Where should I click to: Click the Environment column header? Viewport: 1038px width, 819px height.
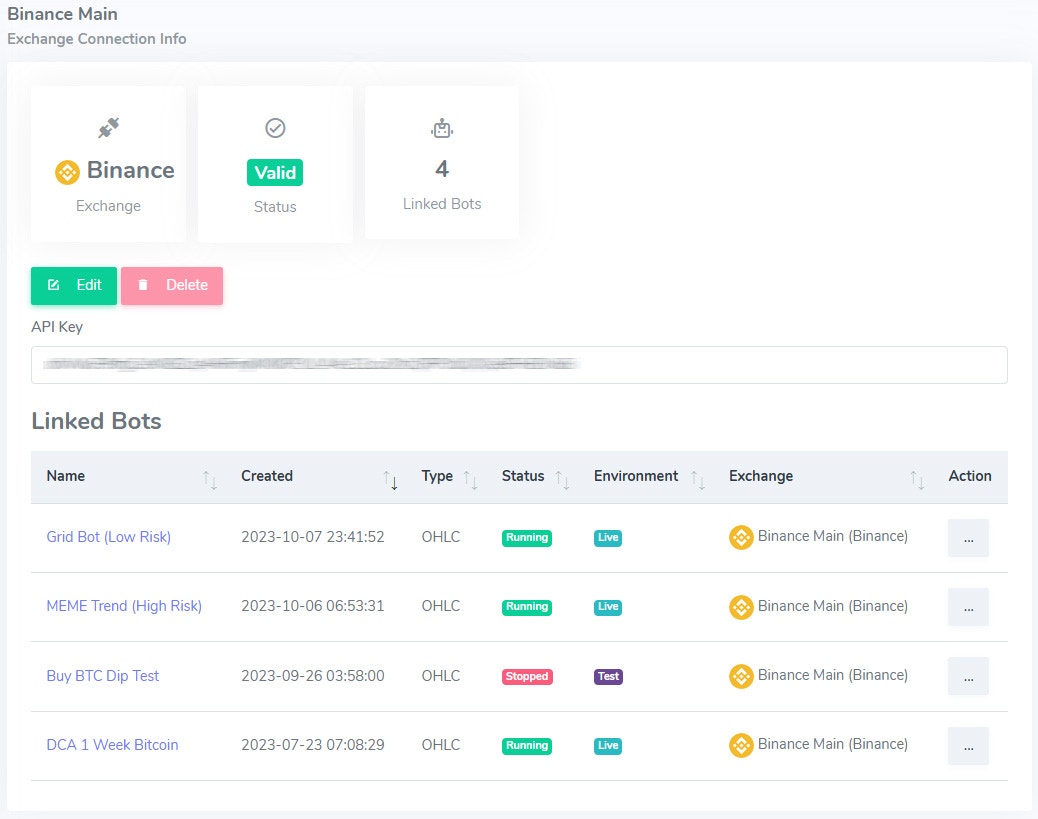(x=636, y=476)
